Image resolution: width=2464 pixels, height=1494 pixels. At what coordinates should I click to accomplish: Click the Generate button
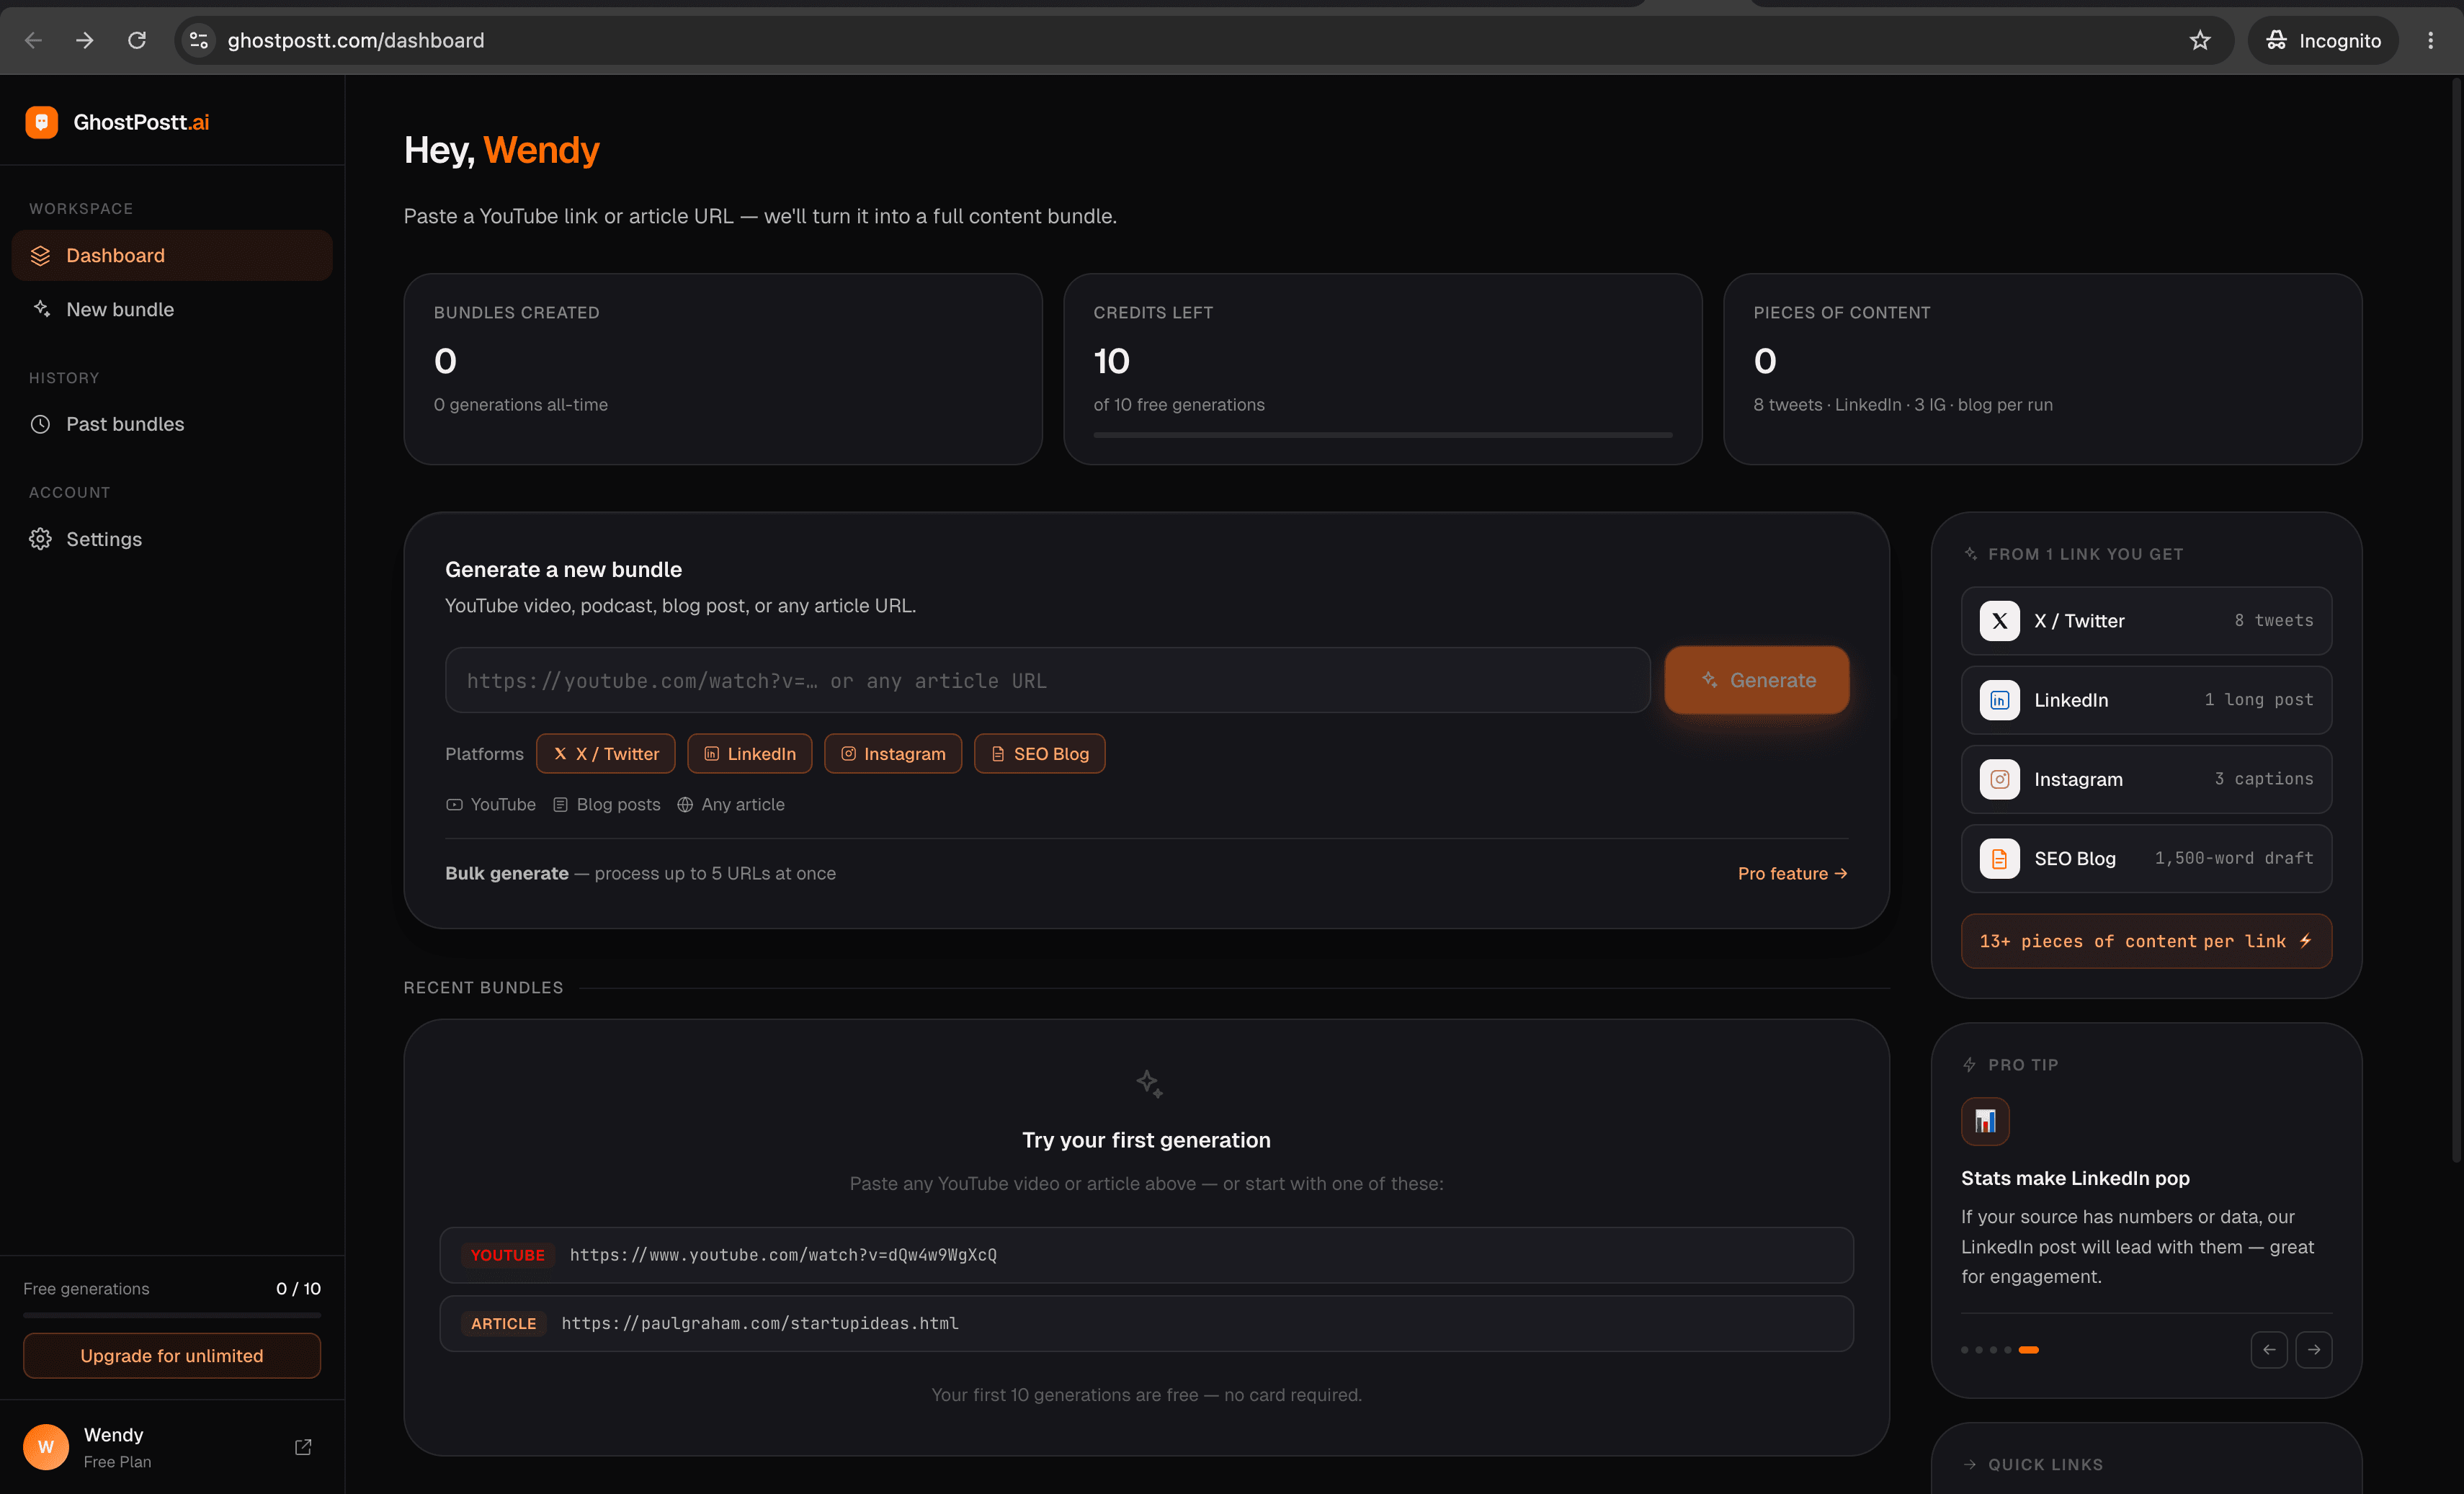[x=1756, y=680]
